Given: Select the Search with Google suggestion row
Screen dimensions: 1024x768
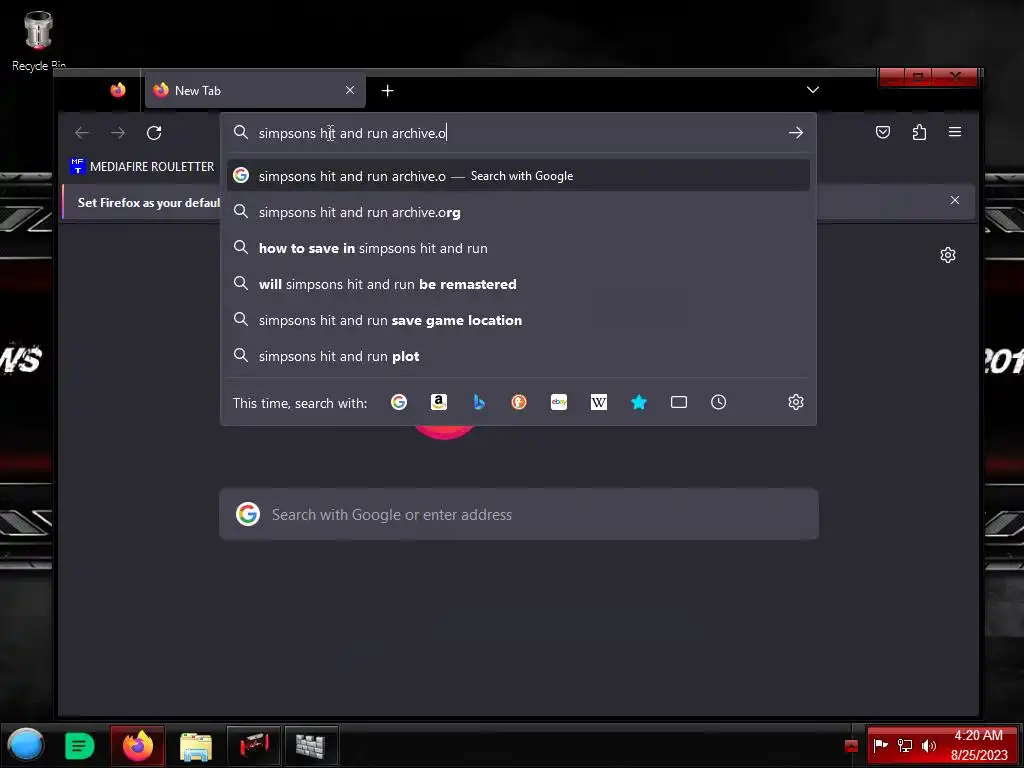Looking at the screenshot, I should tap(518, 176).
